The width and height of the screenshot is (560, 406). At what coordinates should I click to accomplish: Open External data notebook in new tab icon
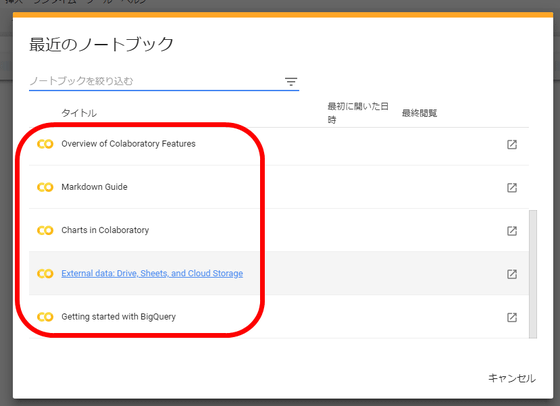pos(512,274)
